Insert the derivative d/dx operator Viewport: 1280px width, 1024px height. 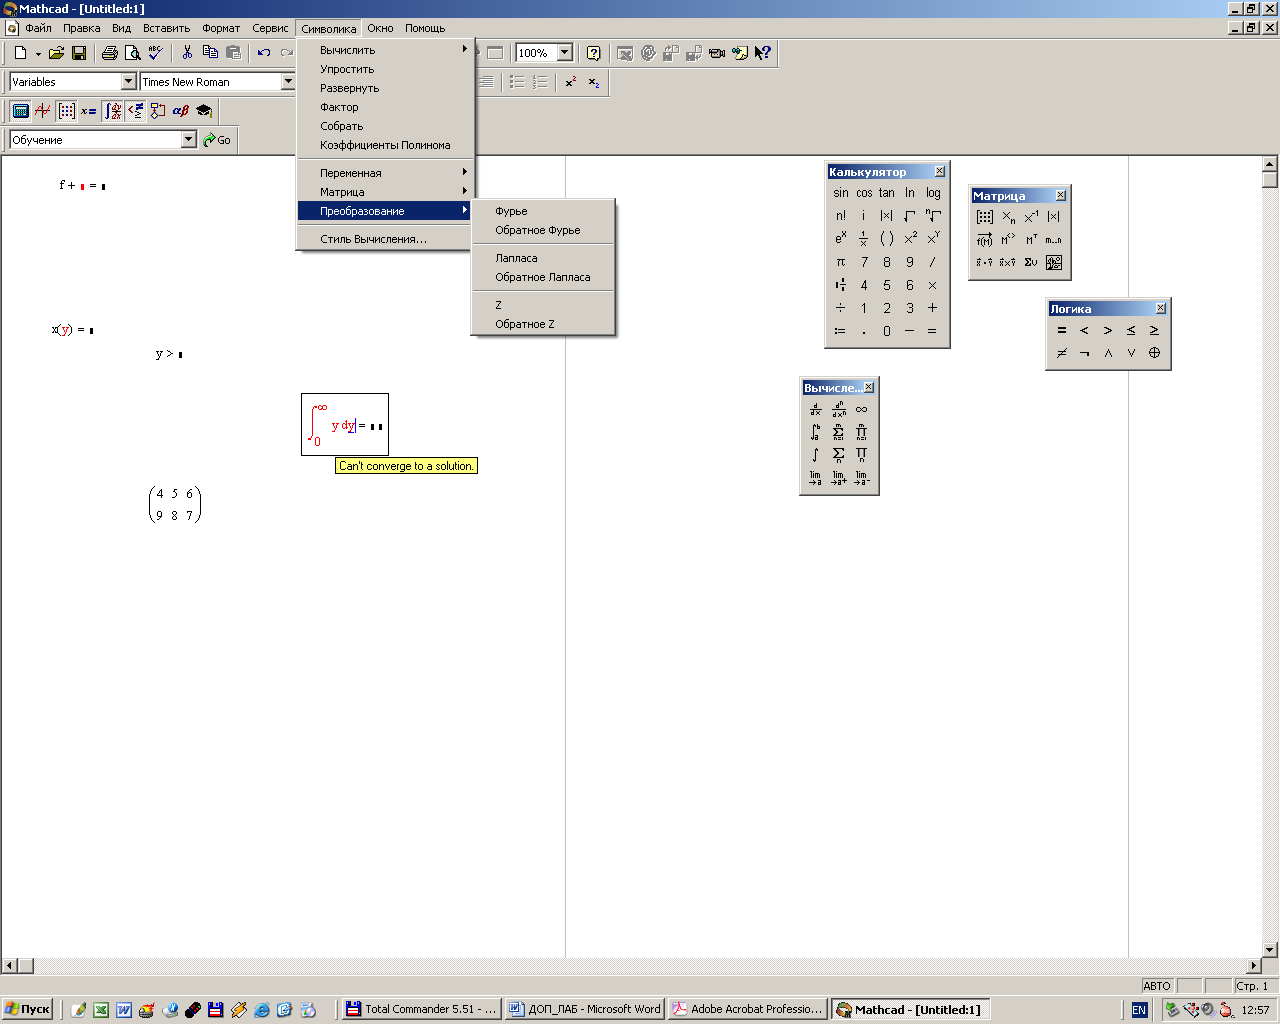815,409
